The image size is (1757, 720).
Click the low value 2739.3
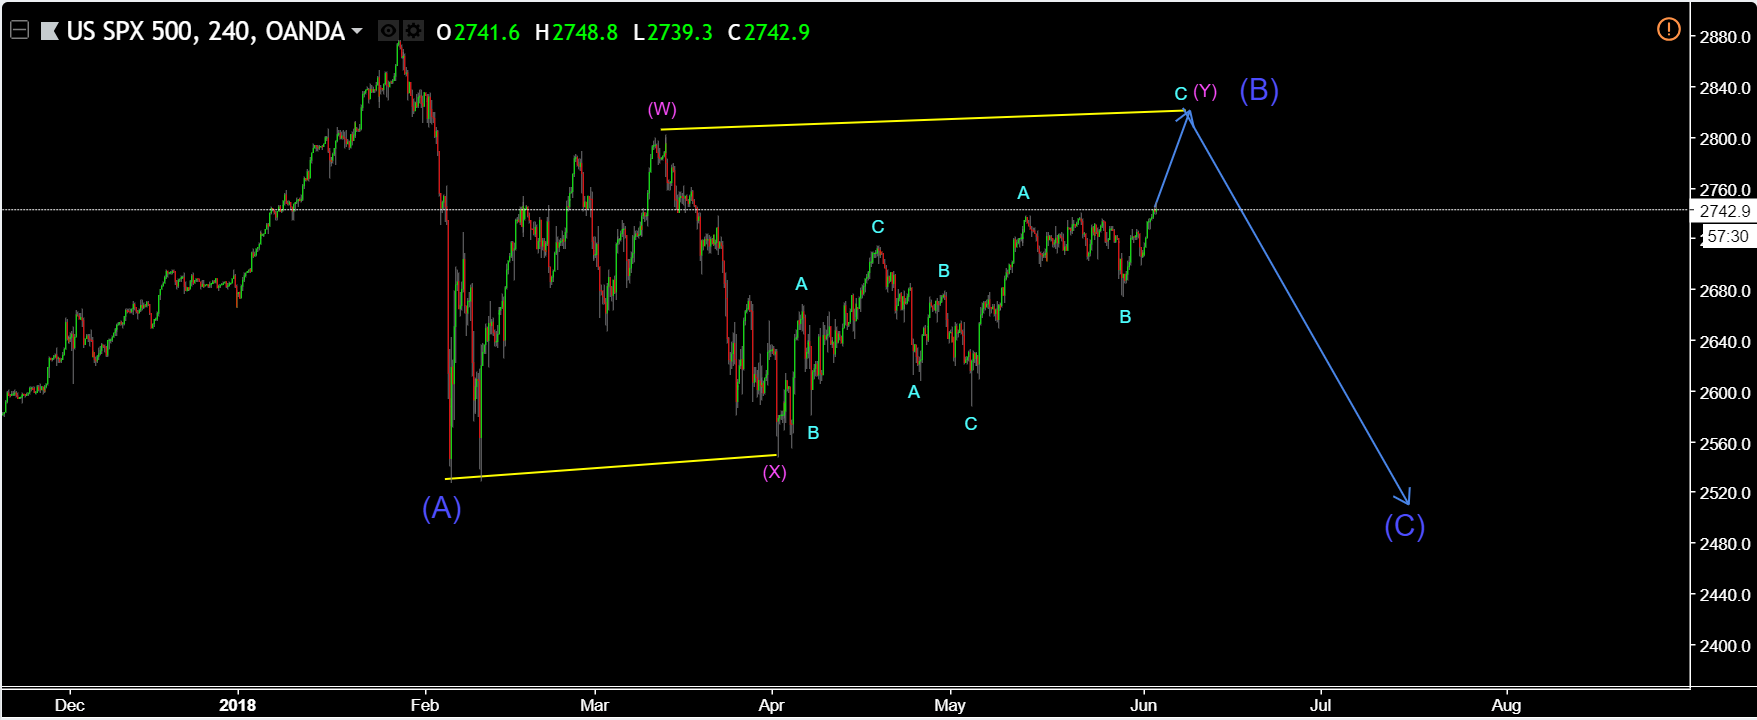[x=680, y=32]
